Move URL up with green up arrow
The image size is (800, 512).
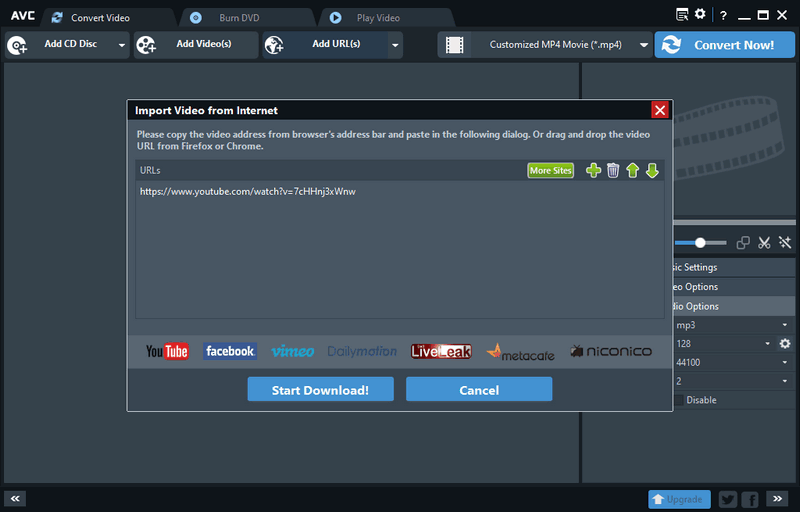(633, 170)
